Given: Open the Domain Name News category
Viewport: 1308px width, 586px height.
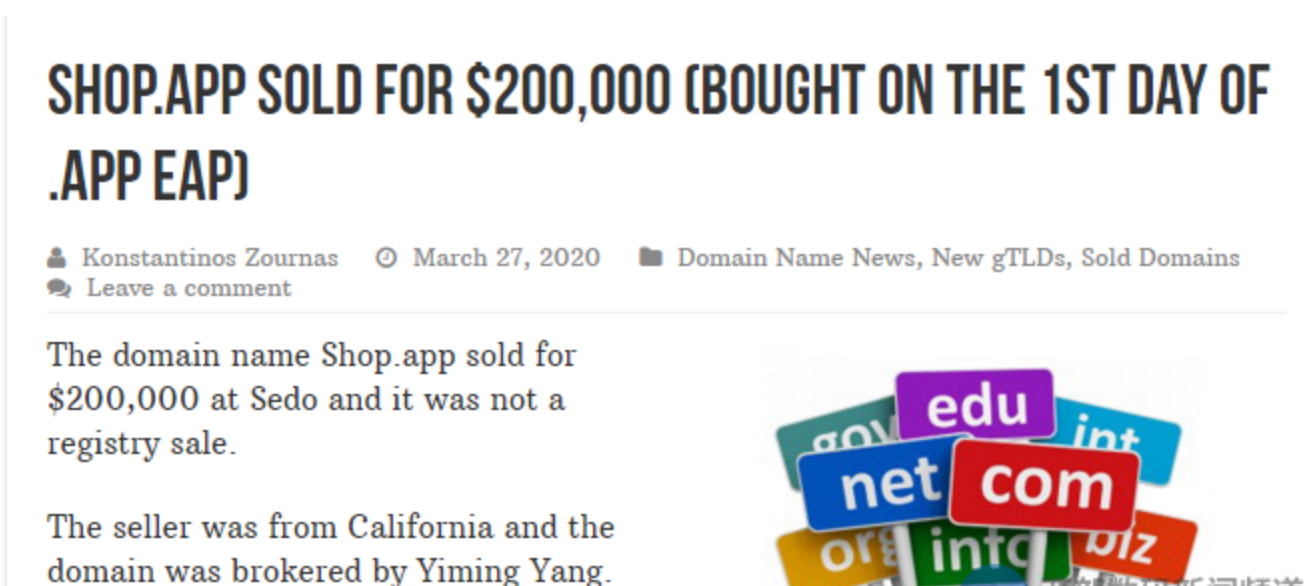Looking at the screenshot, I should tap(796, 258).
